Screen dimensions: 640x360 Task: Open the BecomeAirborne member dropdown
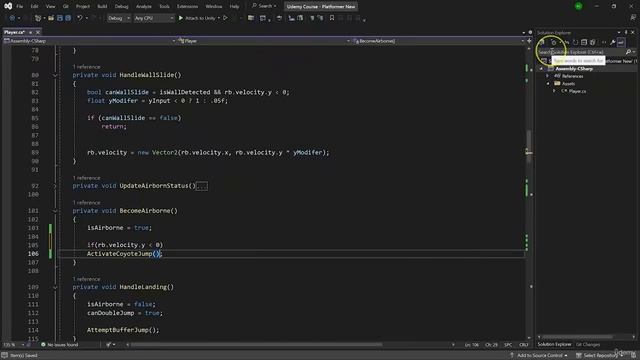tap(438, 41)
